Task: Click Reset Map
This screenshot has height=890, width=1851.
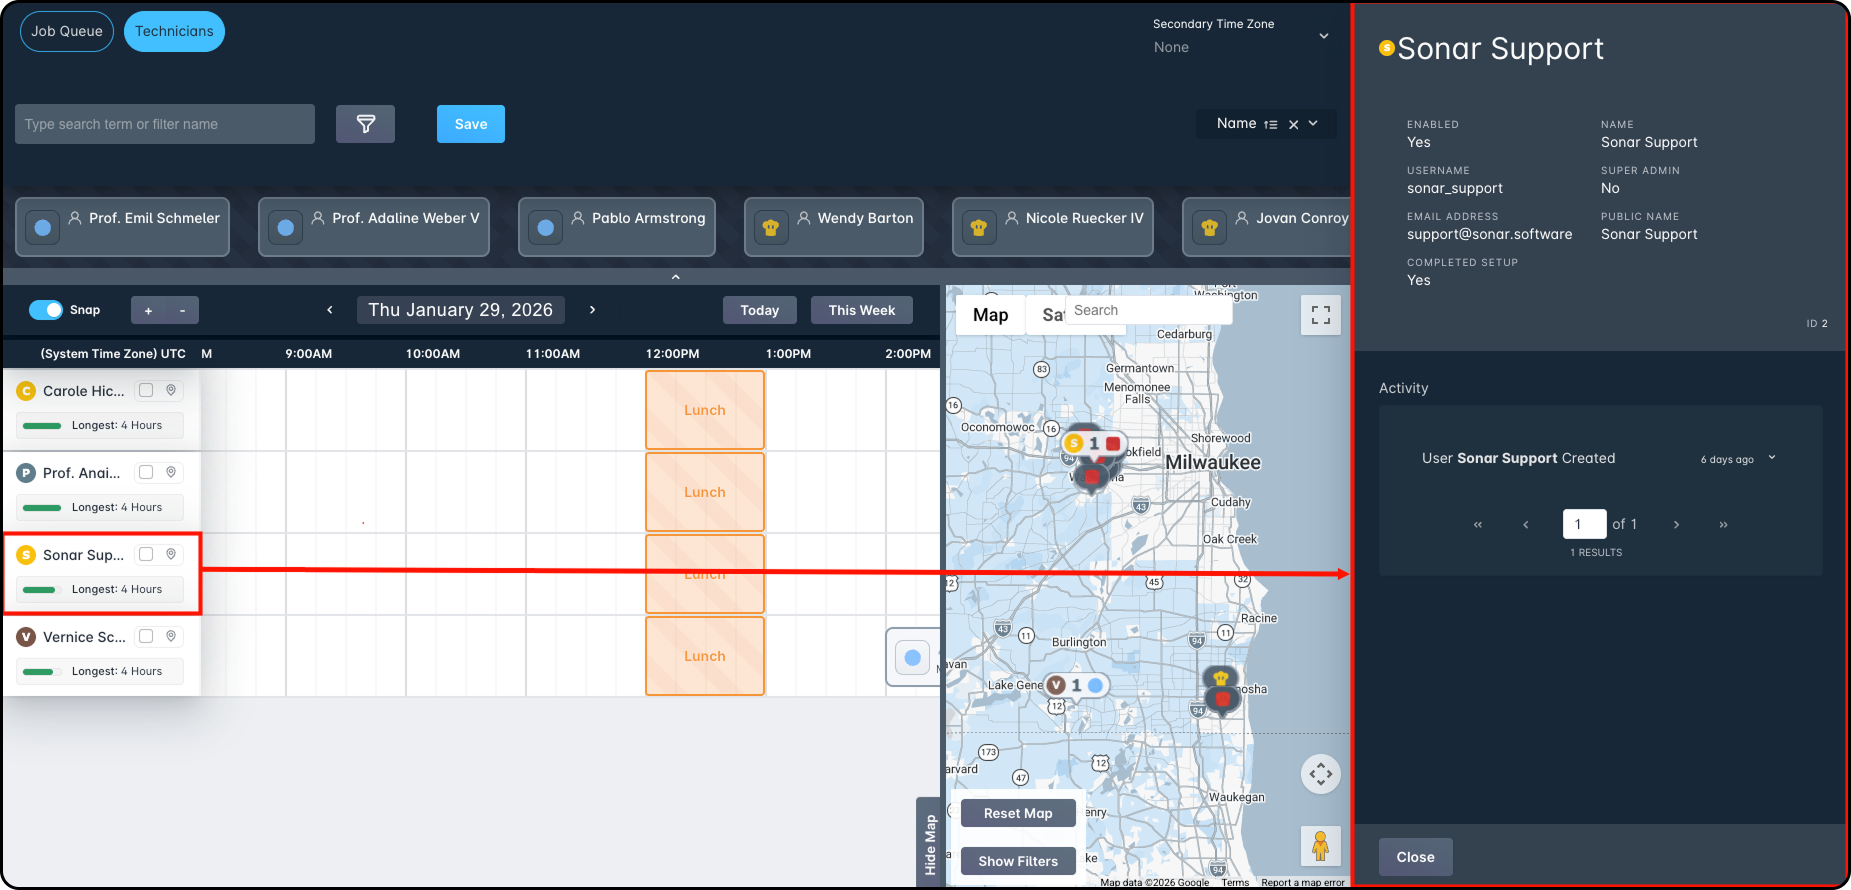Action: click(1018, 813)
